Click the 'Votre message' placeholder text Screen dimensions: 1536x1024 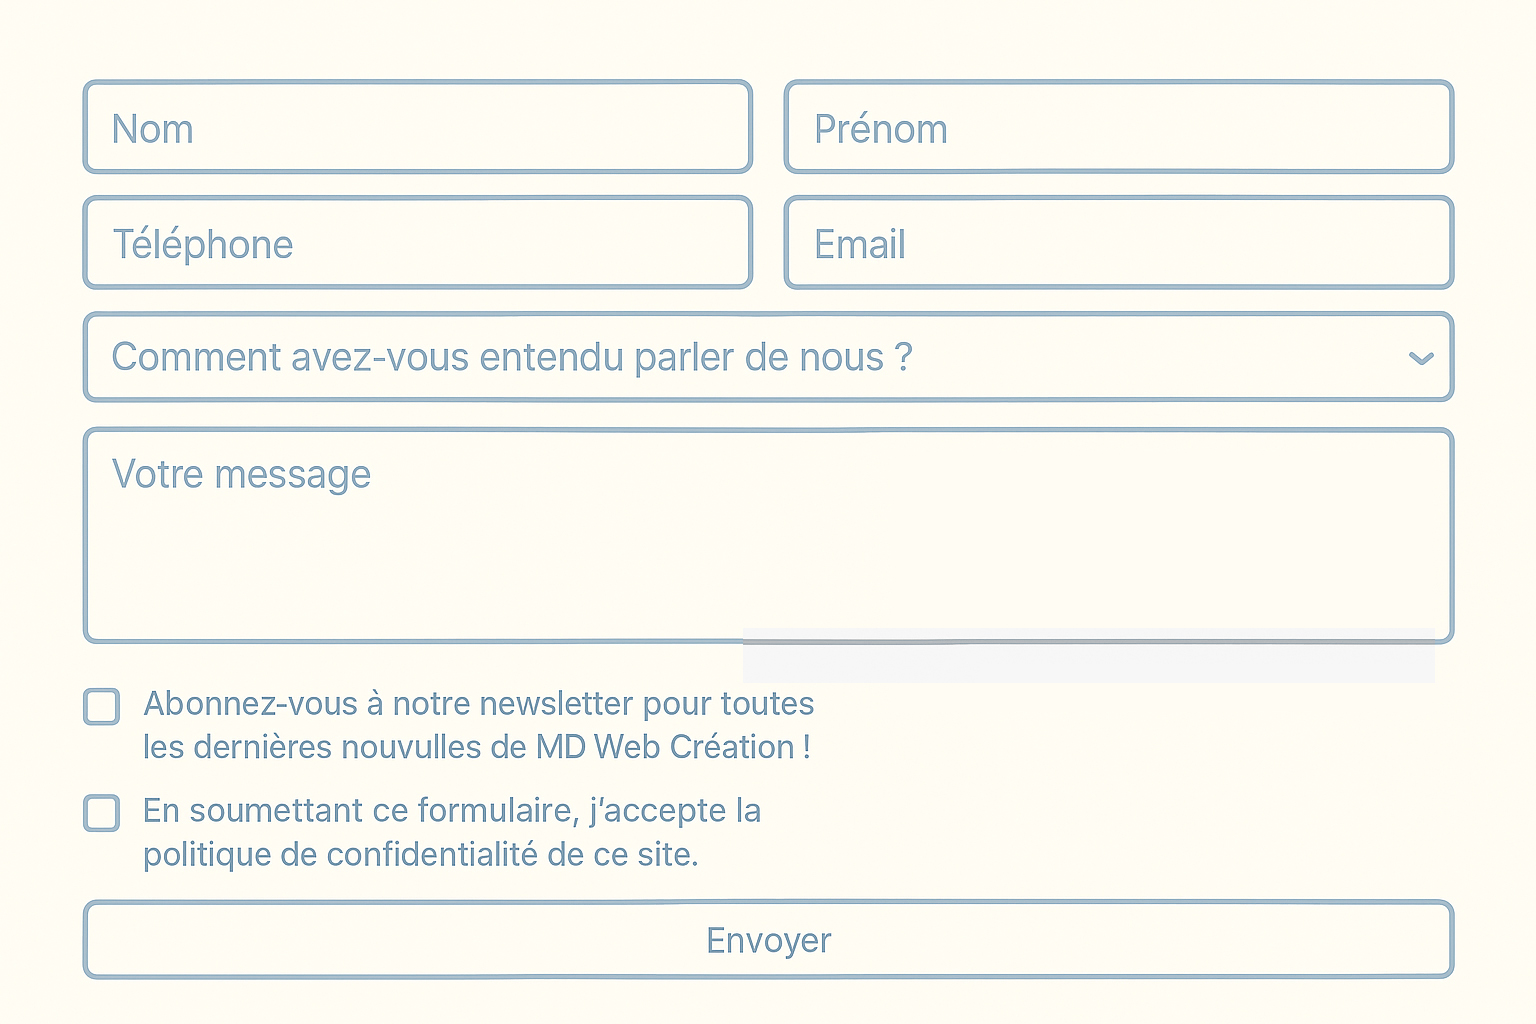[241, 474]
